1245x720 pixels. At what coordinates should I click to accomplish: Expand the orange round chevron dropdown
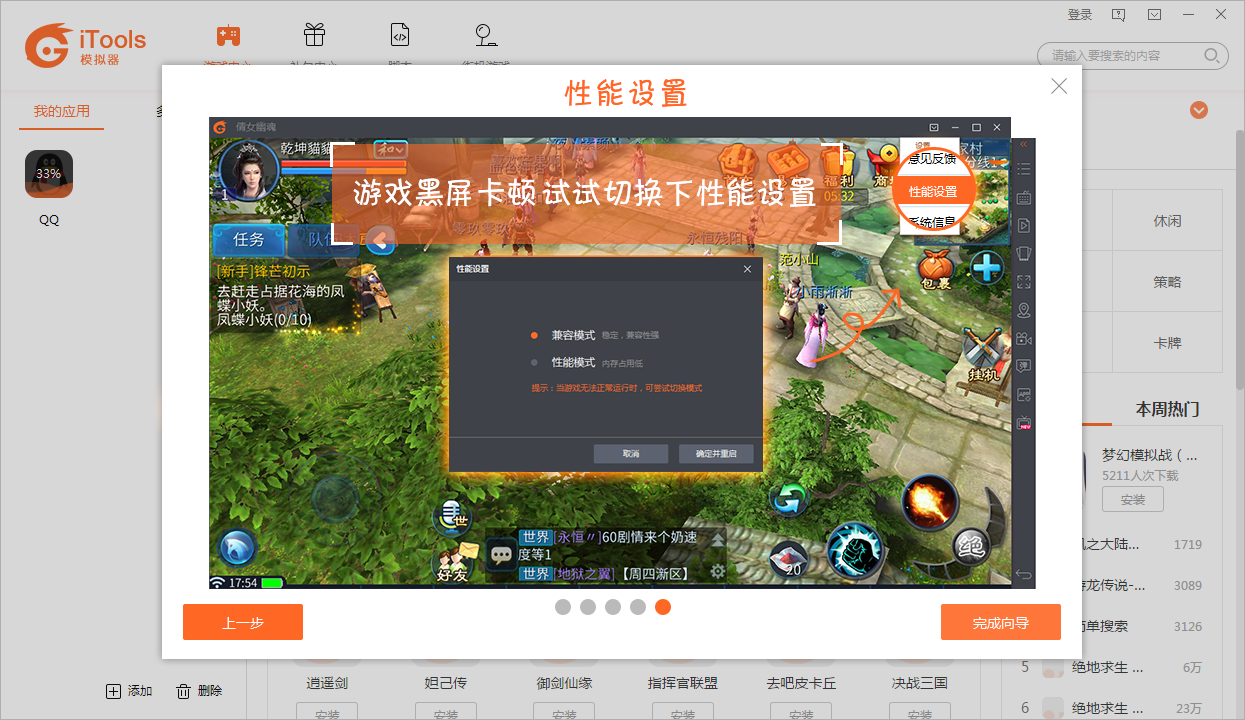1199,110
